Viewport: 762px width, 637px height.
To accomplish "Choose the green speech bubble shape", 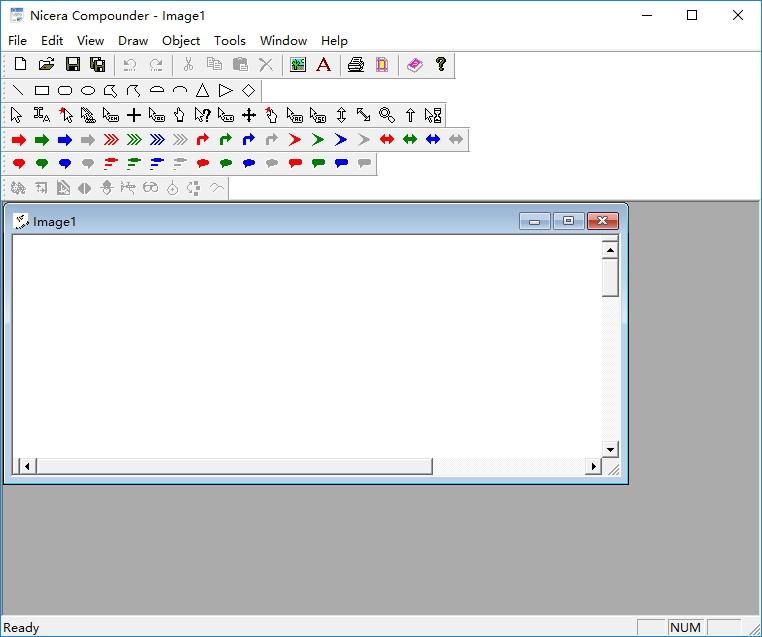I will 42,164.
